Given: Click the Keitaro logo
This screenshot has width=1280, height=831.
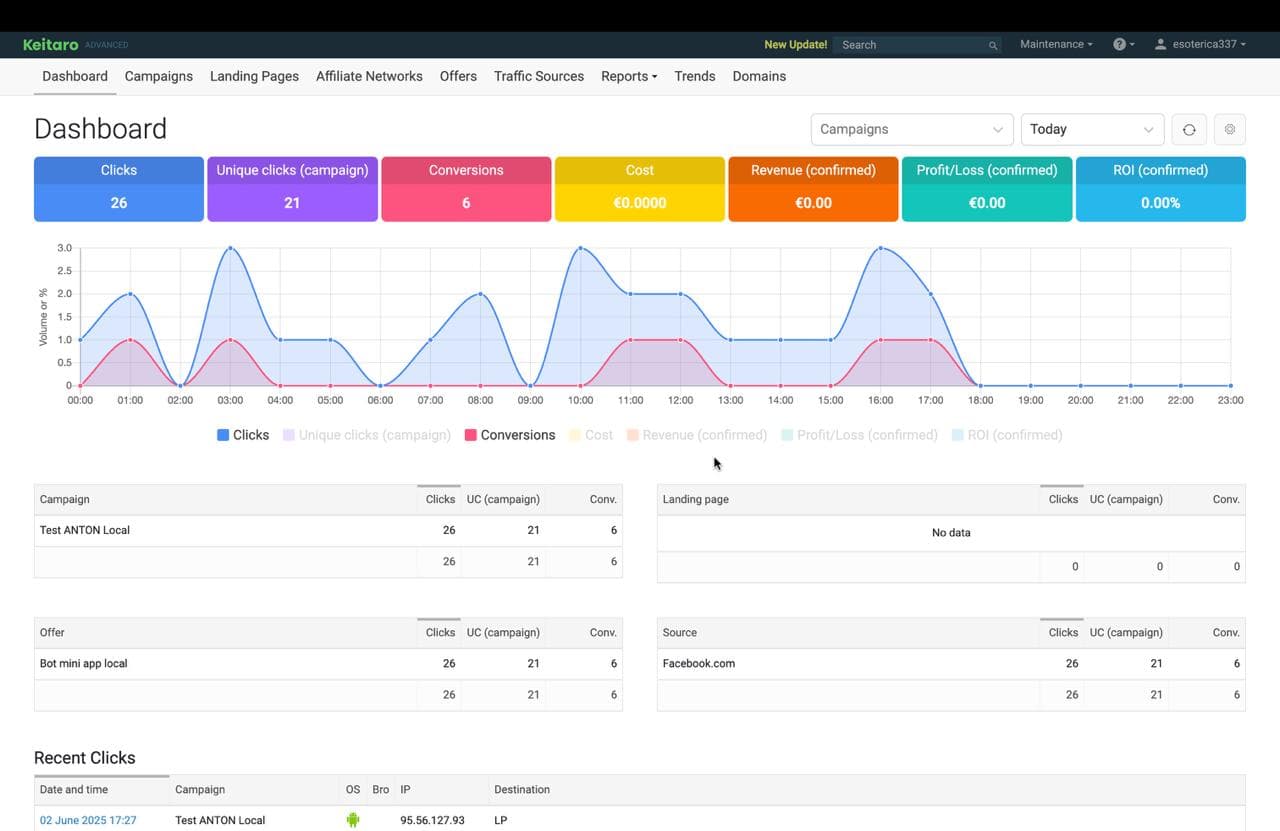Looking at the screenshot, I should click(51, 44).
